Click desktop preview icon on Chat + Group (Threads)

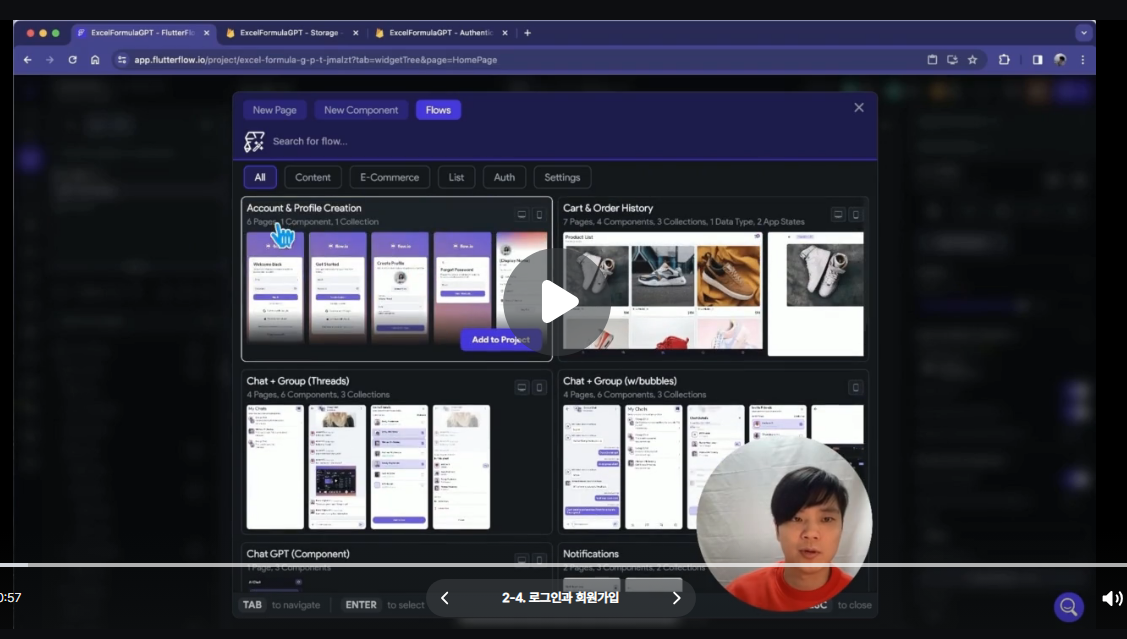pyautogui.click(x=522, y=387)
